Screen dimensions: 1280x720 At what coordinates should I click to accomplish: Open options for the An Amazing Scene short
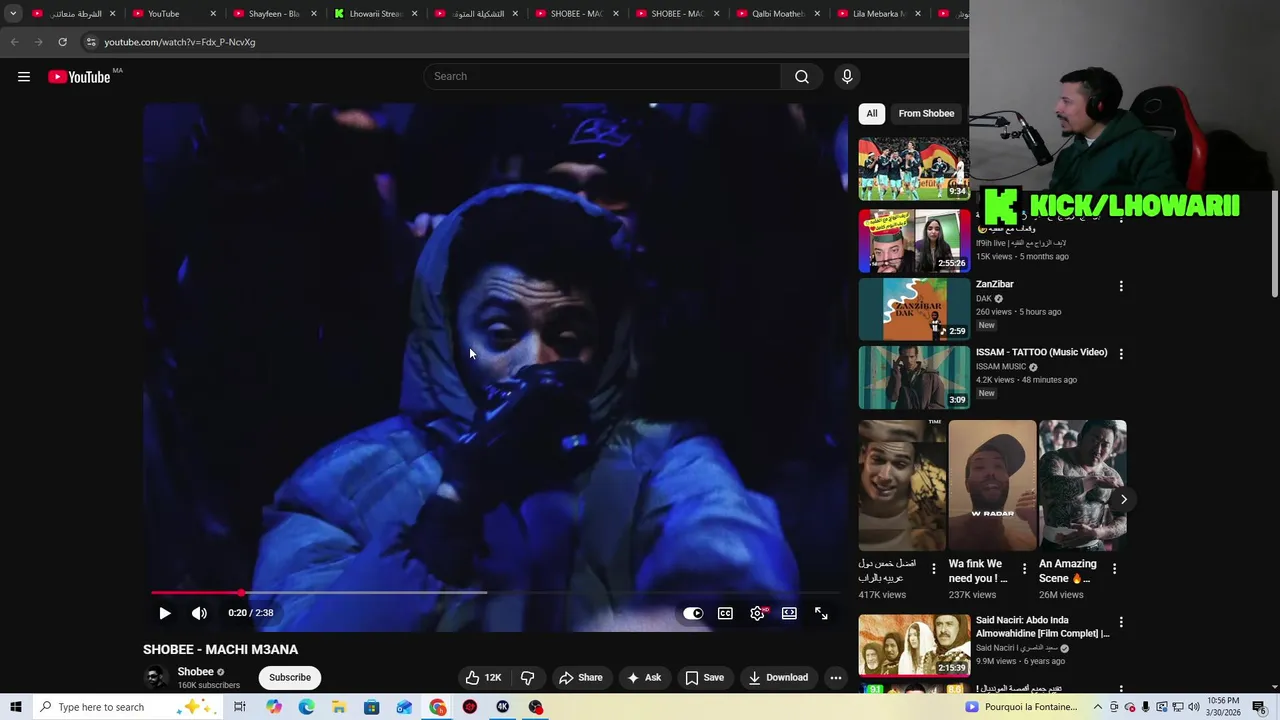pos(1114,569)
